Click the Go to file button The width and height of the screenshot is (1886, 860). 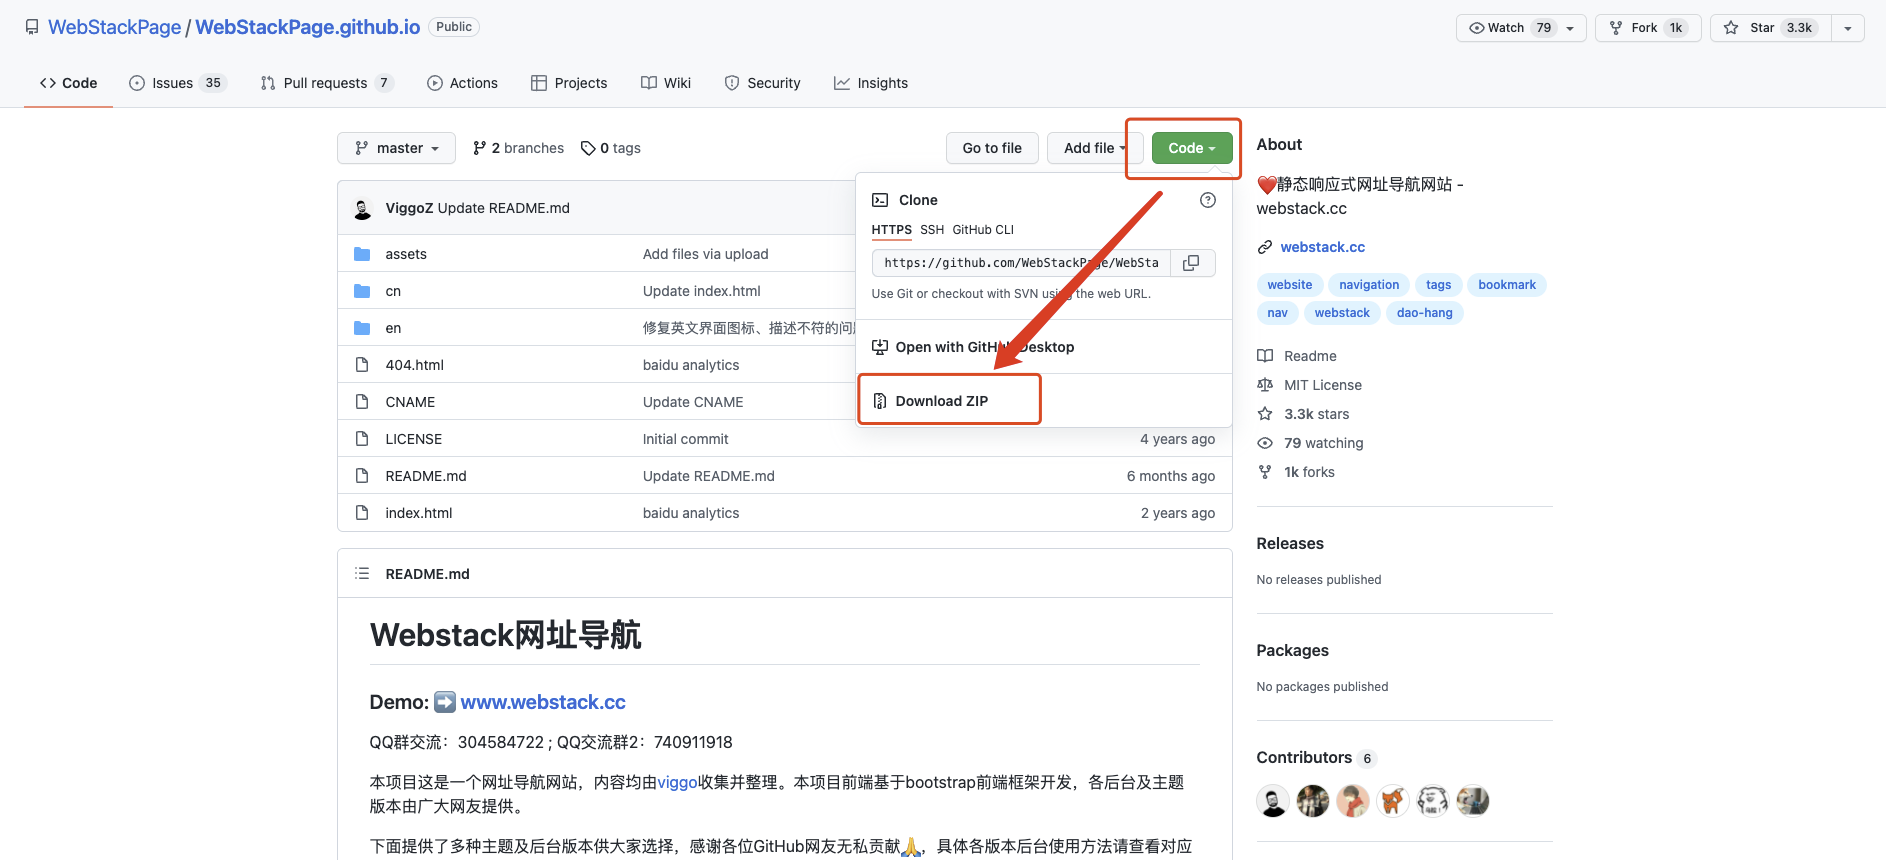point(992,148)
